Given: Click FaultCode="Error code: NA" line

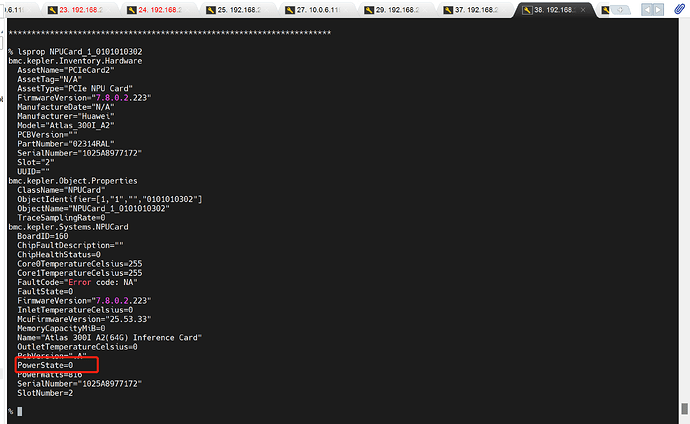Looking at the screenshot, I should coord(77,282).
